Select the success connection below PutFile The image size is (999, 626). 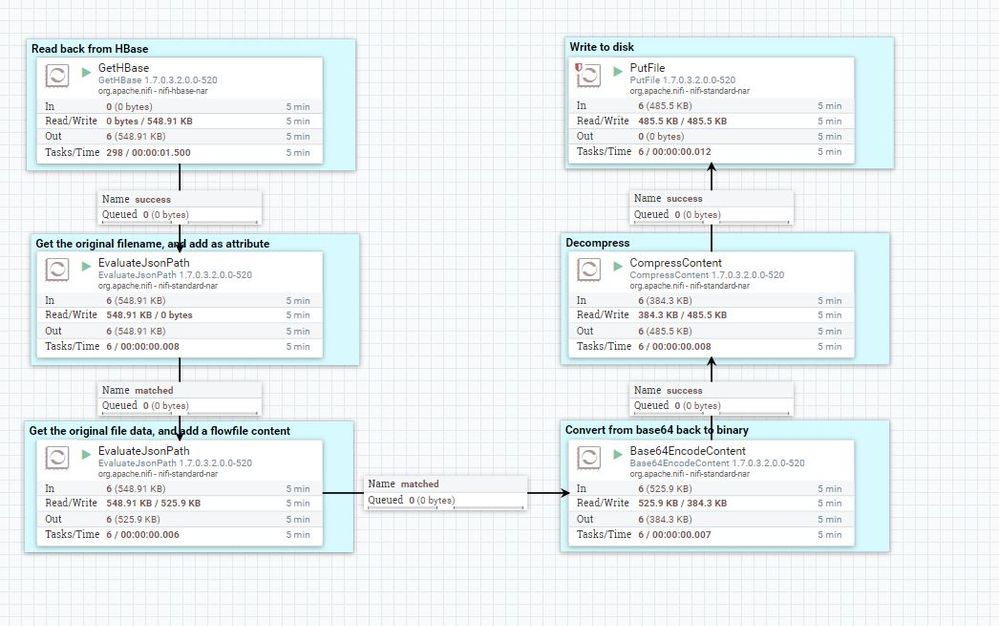point(711,207)
